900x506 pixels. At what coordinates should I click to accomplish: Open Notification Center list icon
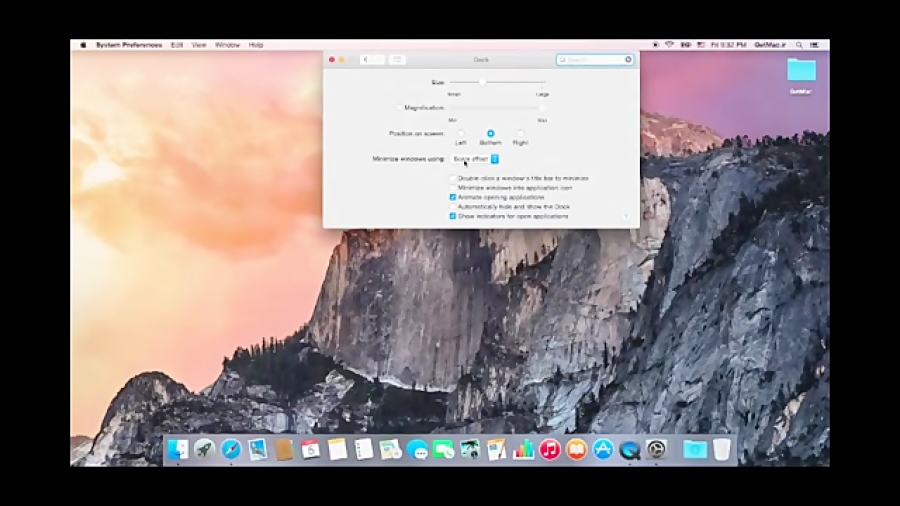click(814, 45)
